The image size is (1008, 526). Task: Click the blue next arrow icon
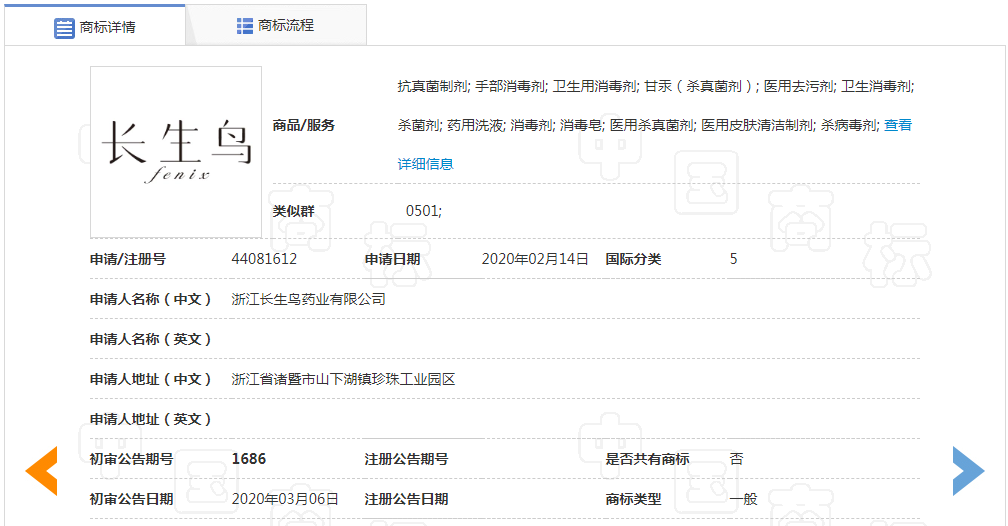[967, 471]
